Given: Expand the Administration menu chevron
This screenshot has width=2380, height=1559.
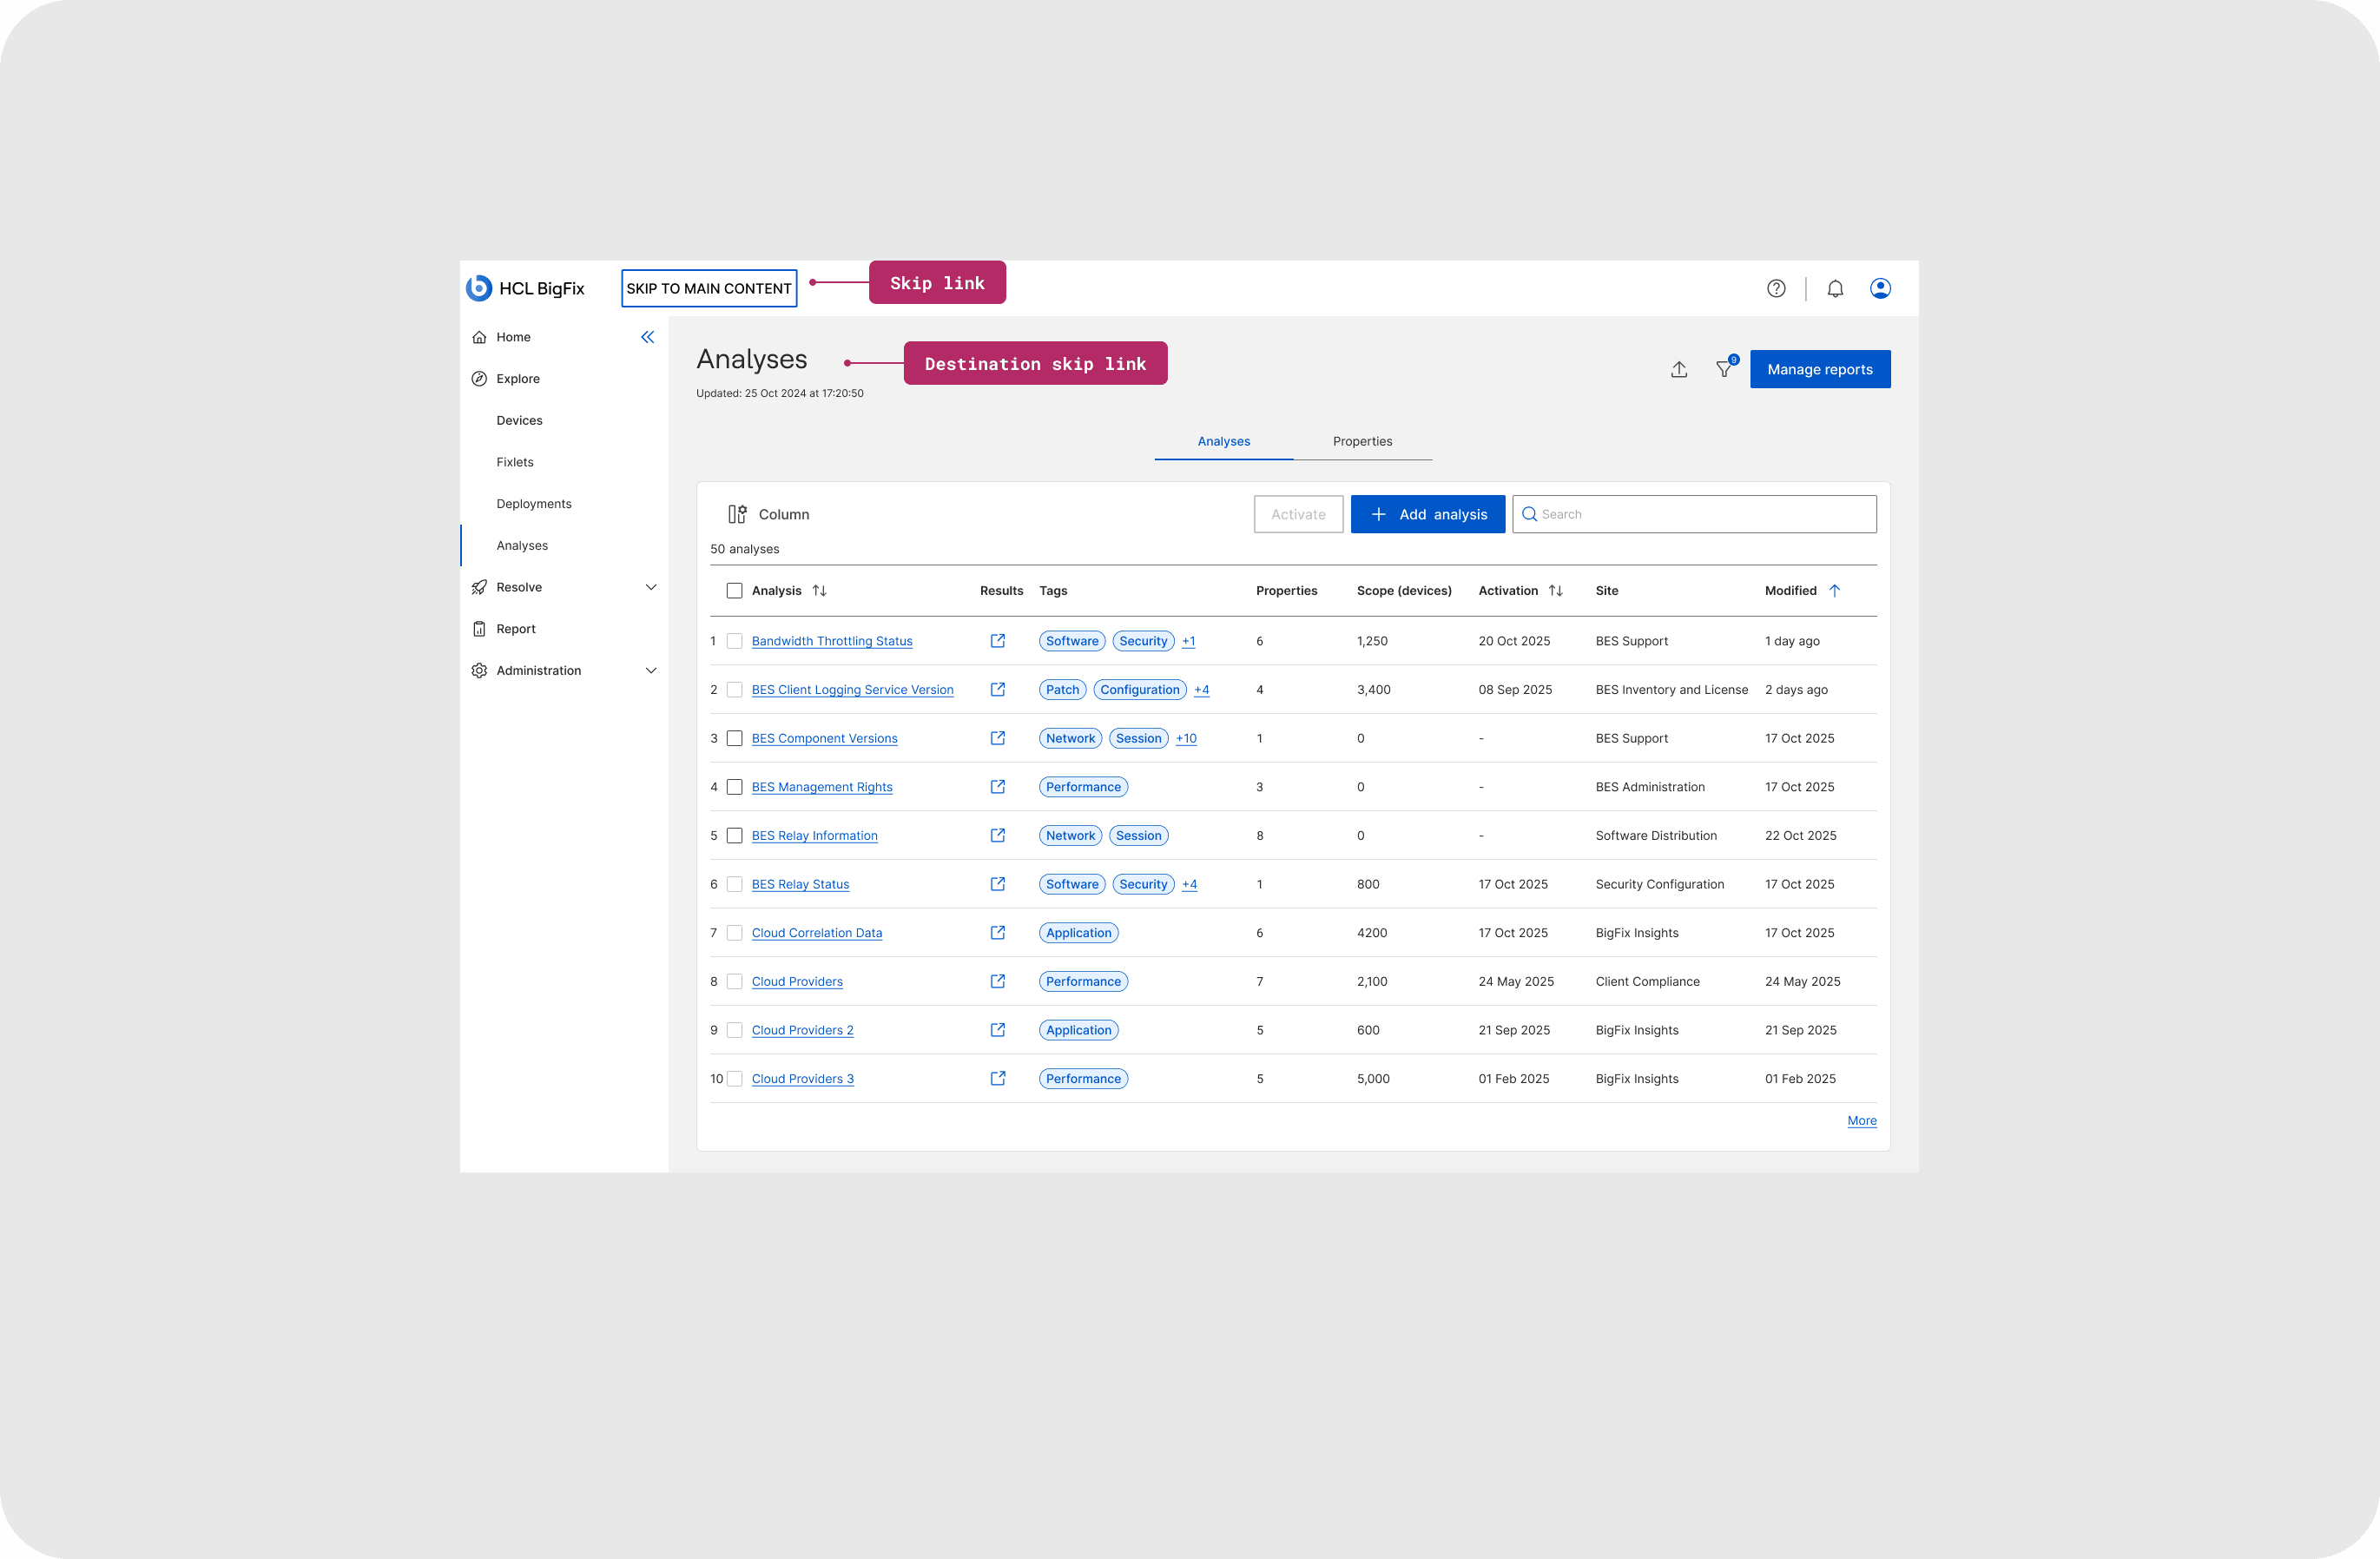Looking at the screenshot, I should (x=651, y=671).
